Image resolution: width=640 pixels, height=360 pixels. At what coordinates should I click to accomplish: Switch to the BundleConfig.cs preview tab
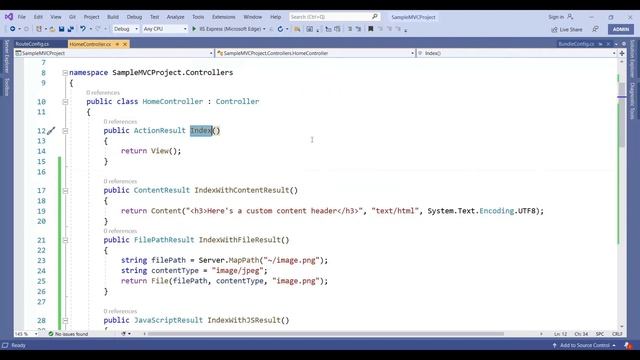pyautogui.click(x=576, y=44)
